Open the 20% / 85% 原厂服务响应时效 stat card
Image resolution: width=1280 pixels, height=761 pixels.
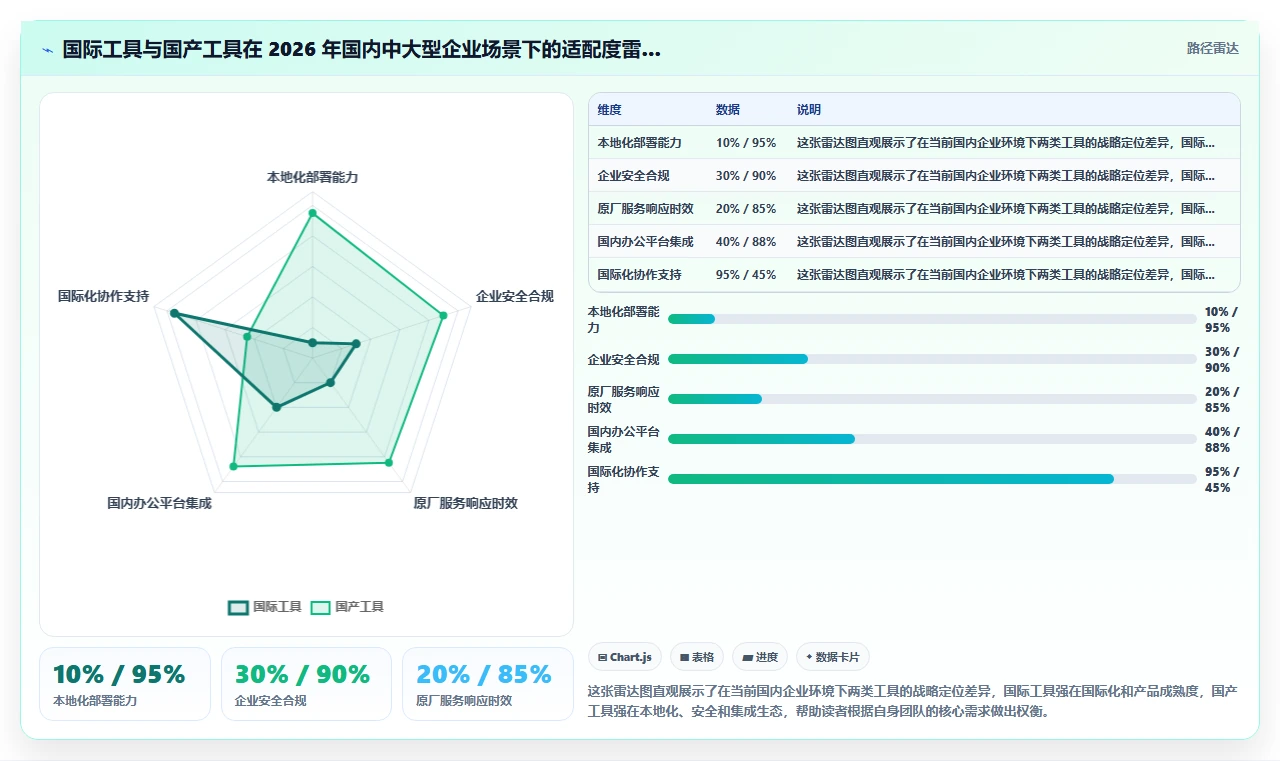(x=488, y=684)
